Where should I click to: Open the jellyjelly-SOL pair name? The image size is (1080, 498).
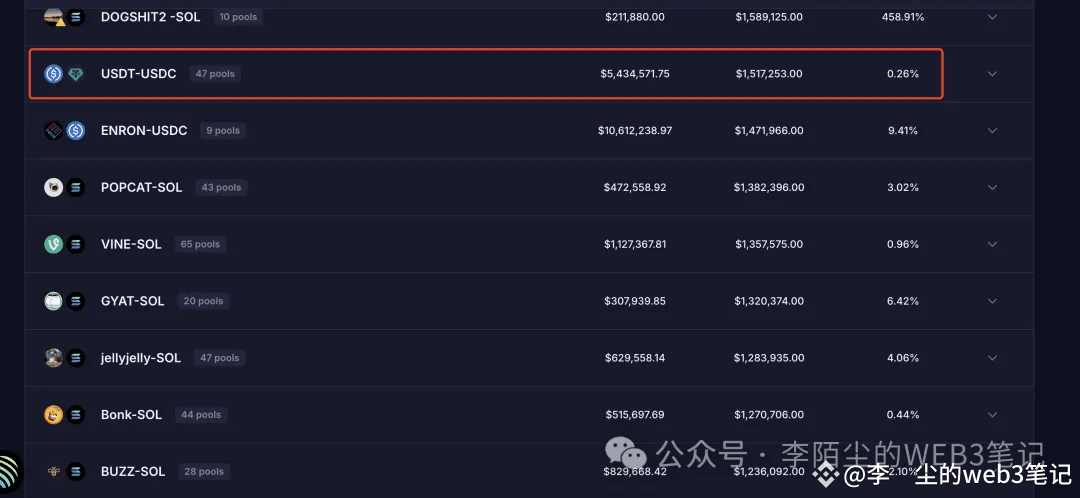[141, 358]
